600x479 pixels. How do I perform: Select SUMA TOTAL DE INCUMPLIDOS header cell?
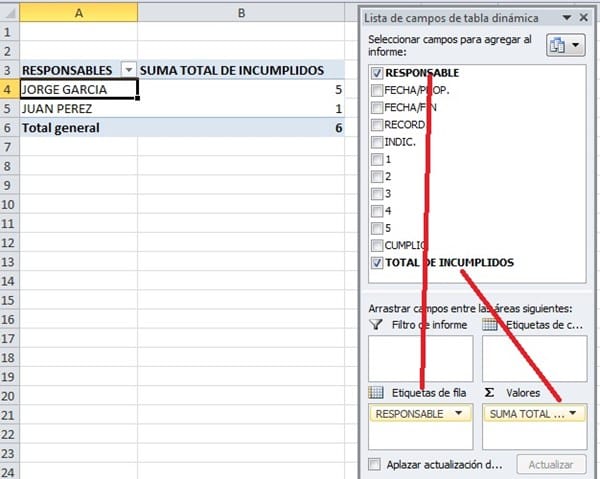(241, 70)
